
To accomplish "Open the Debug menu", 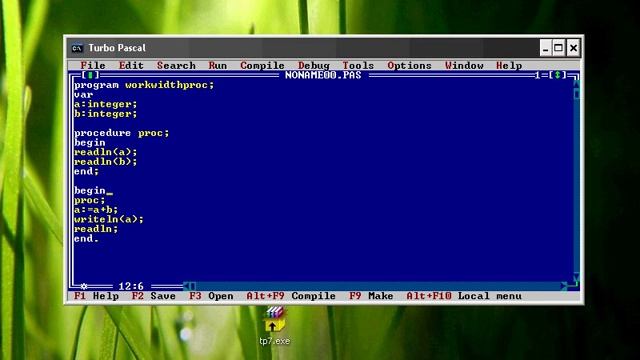I will tap(314, 65).
